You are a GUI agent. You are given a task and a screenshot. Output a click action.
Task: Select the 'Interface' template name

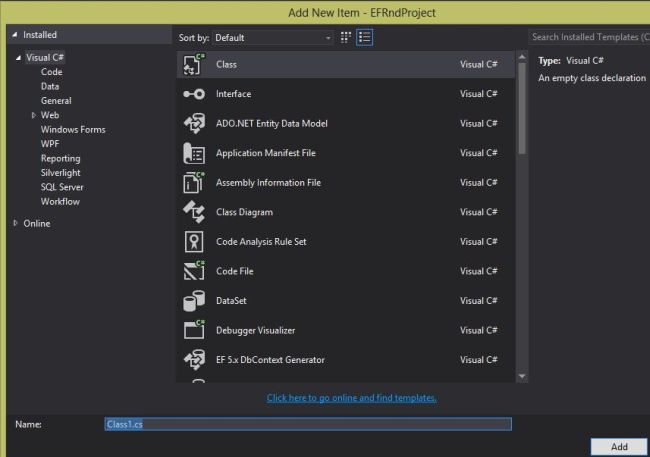pyautogui.click(x=233, y=94)
